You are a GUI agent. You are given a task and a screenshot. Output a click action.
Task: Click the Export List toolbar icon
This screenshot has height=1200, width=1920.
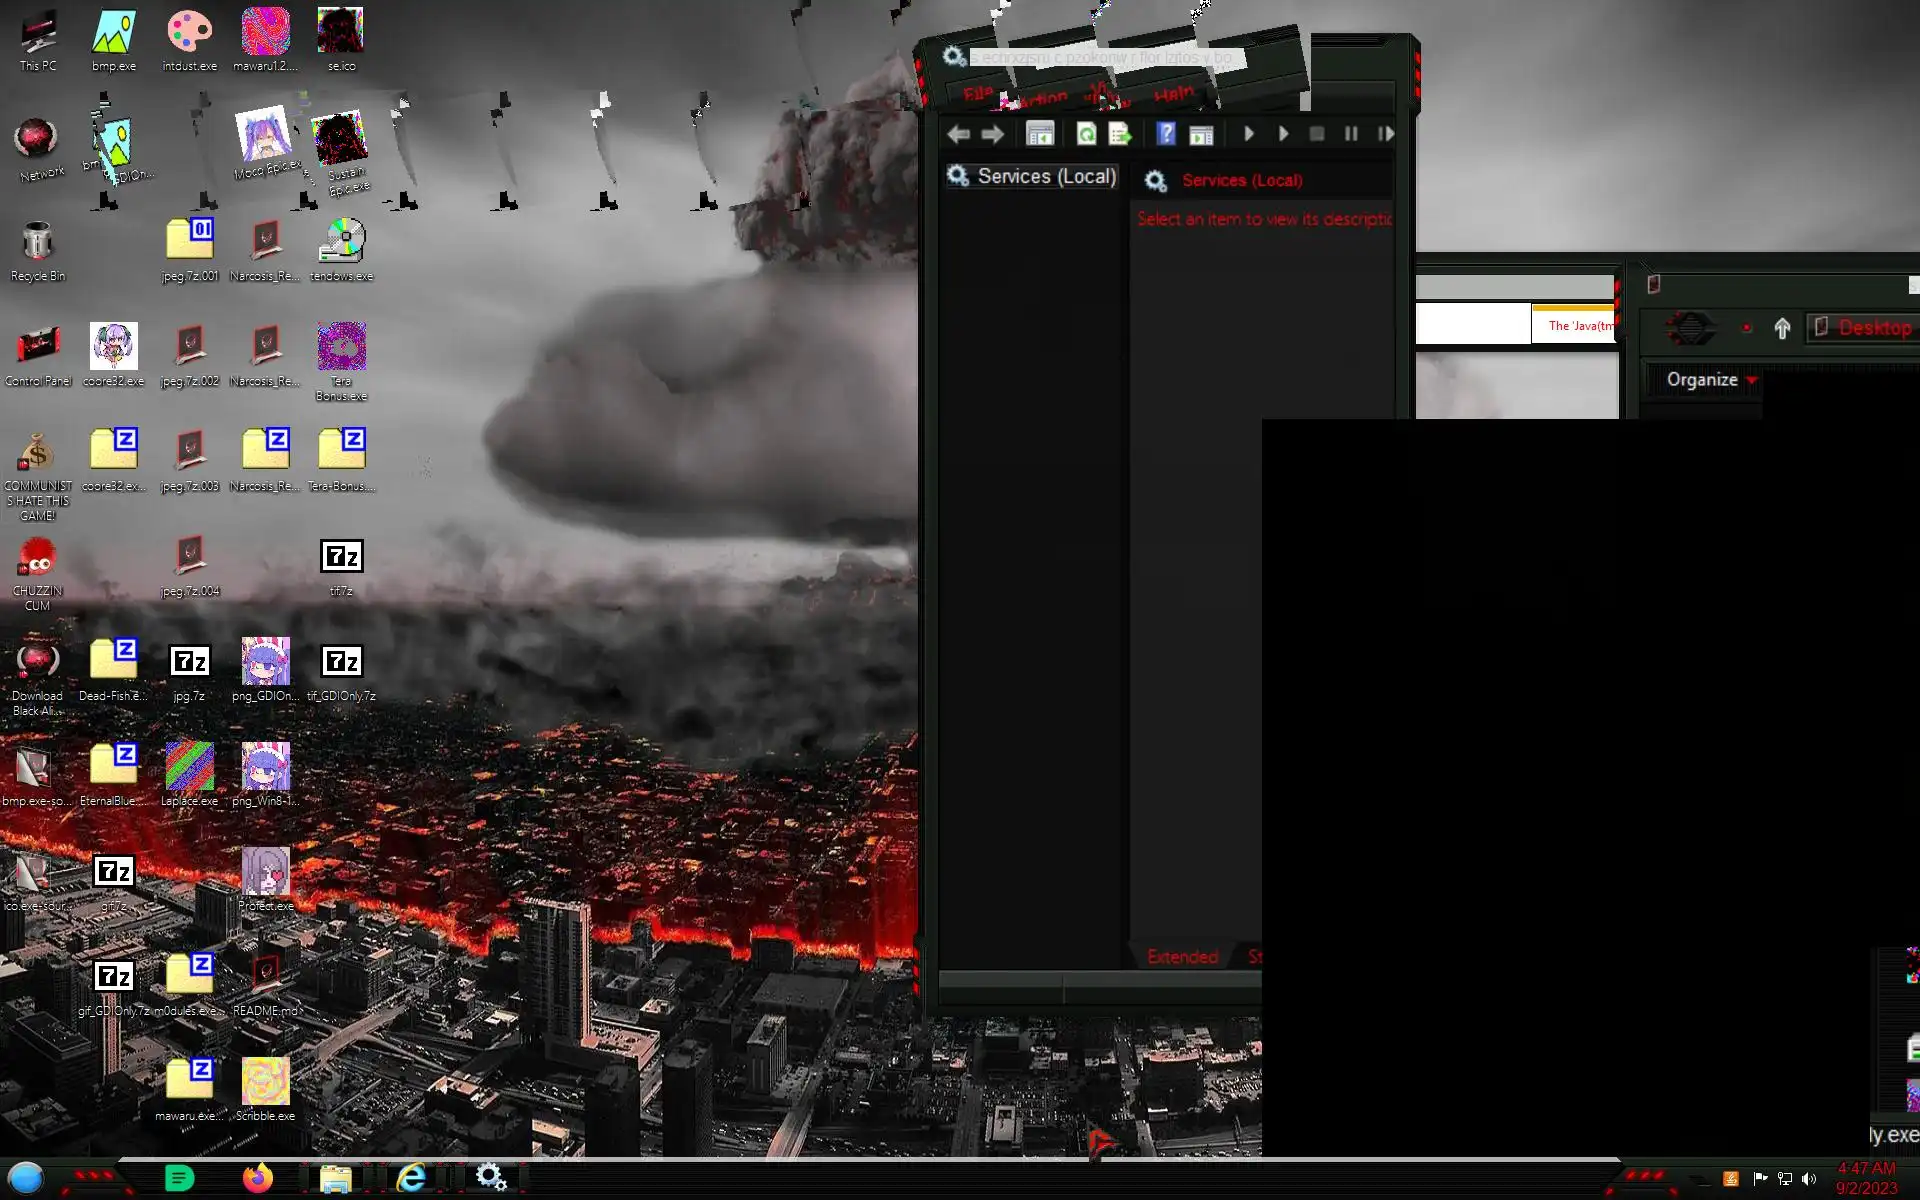click(1120, 134)
